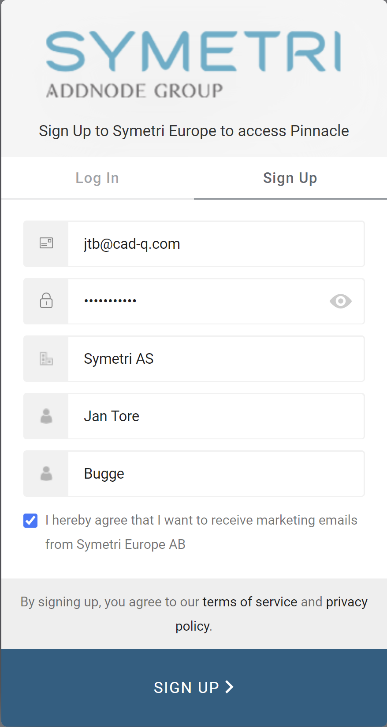Open the privacy policy link
The width and height of the screenshot is (387, 727).
(271, 614)
